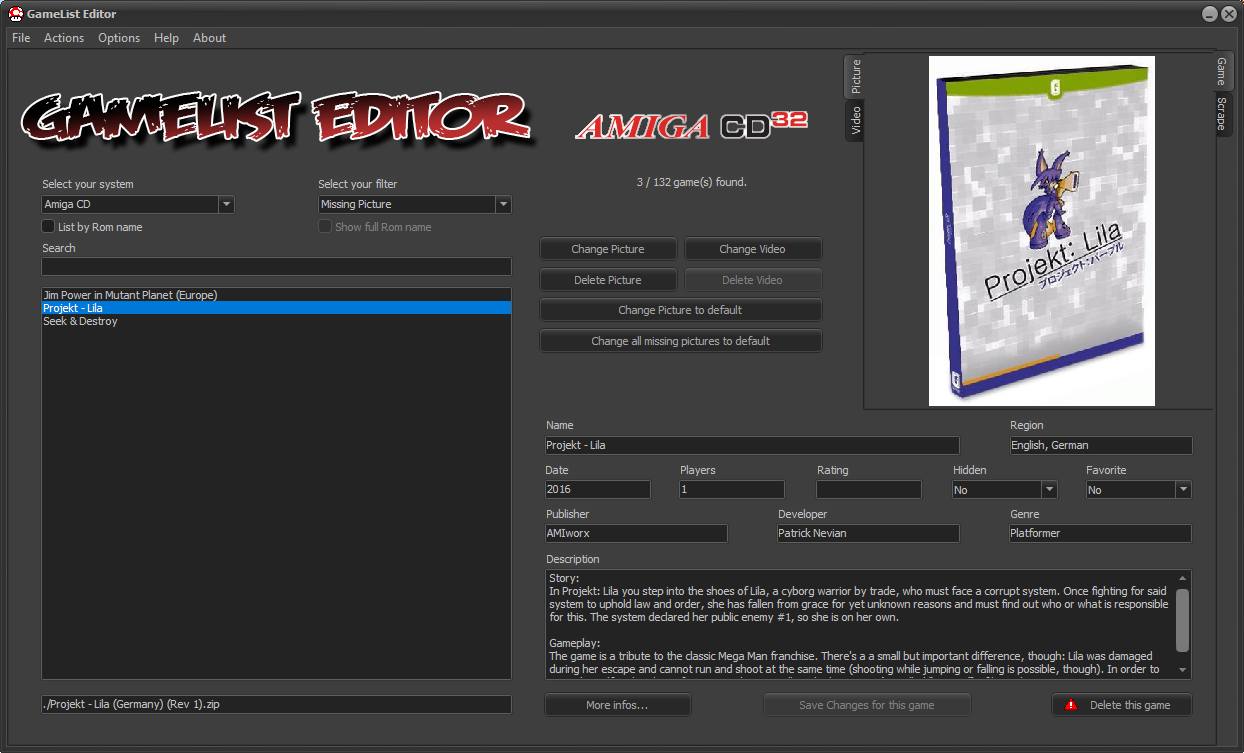Open More infos… dialog
Viewport: 1244px width, 753px height.
[617, 705]
